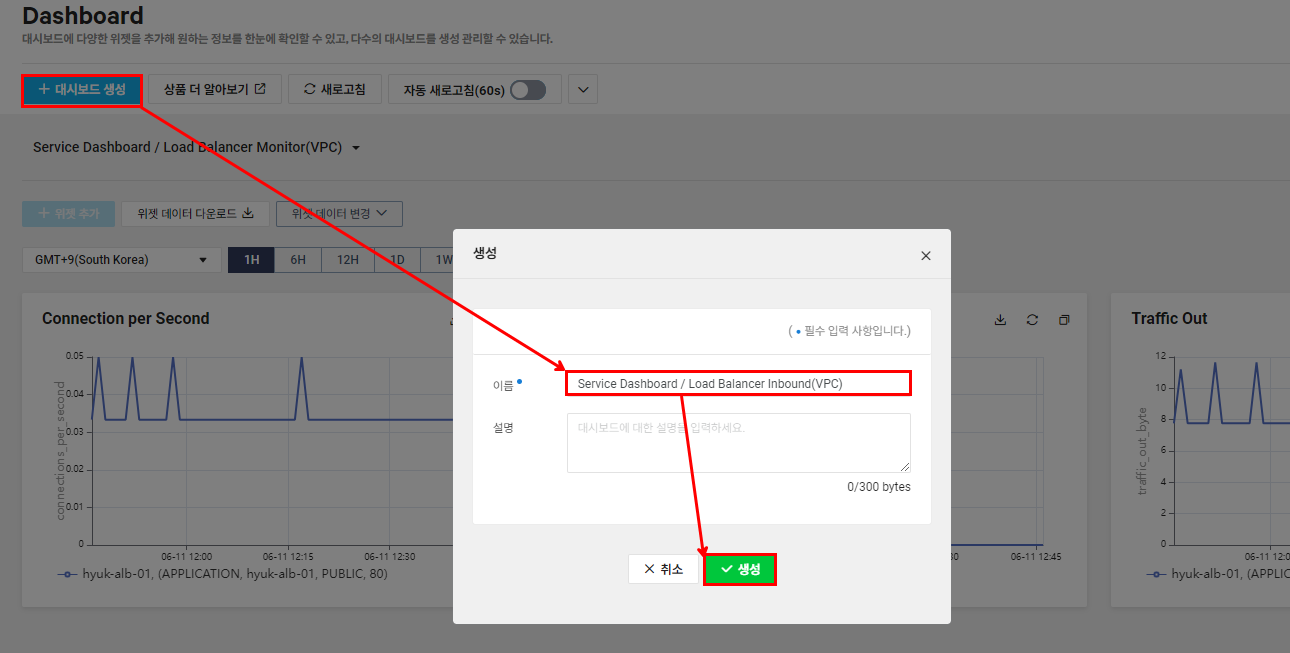Click the 새로고침 refresh button

tap(335, 89)
